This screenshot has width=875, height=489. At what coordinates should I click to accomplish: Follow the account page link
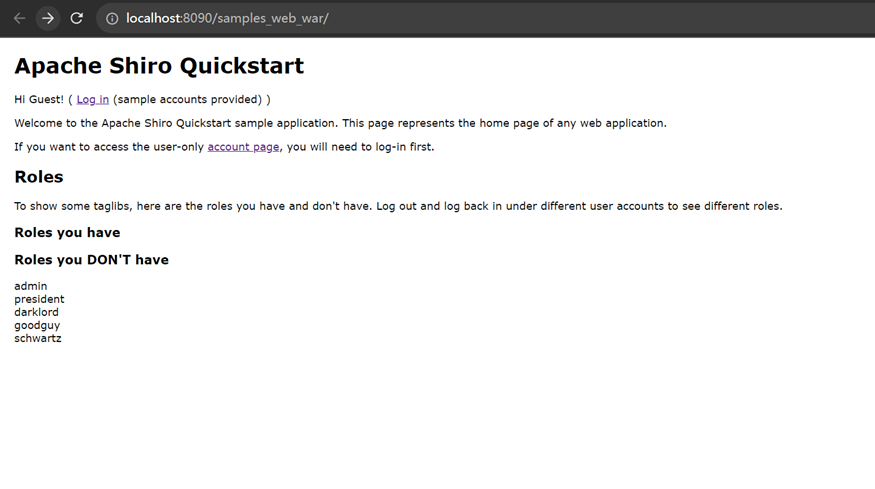(x=243, y=147)
